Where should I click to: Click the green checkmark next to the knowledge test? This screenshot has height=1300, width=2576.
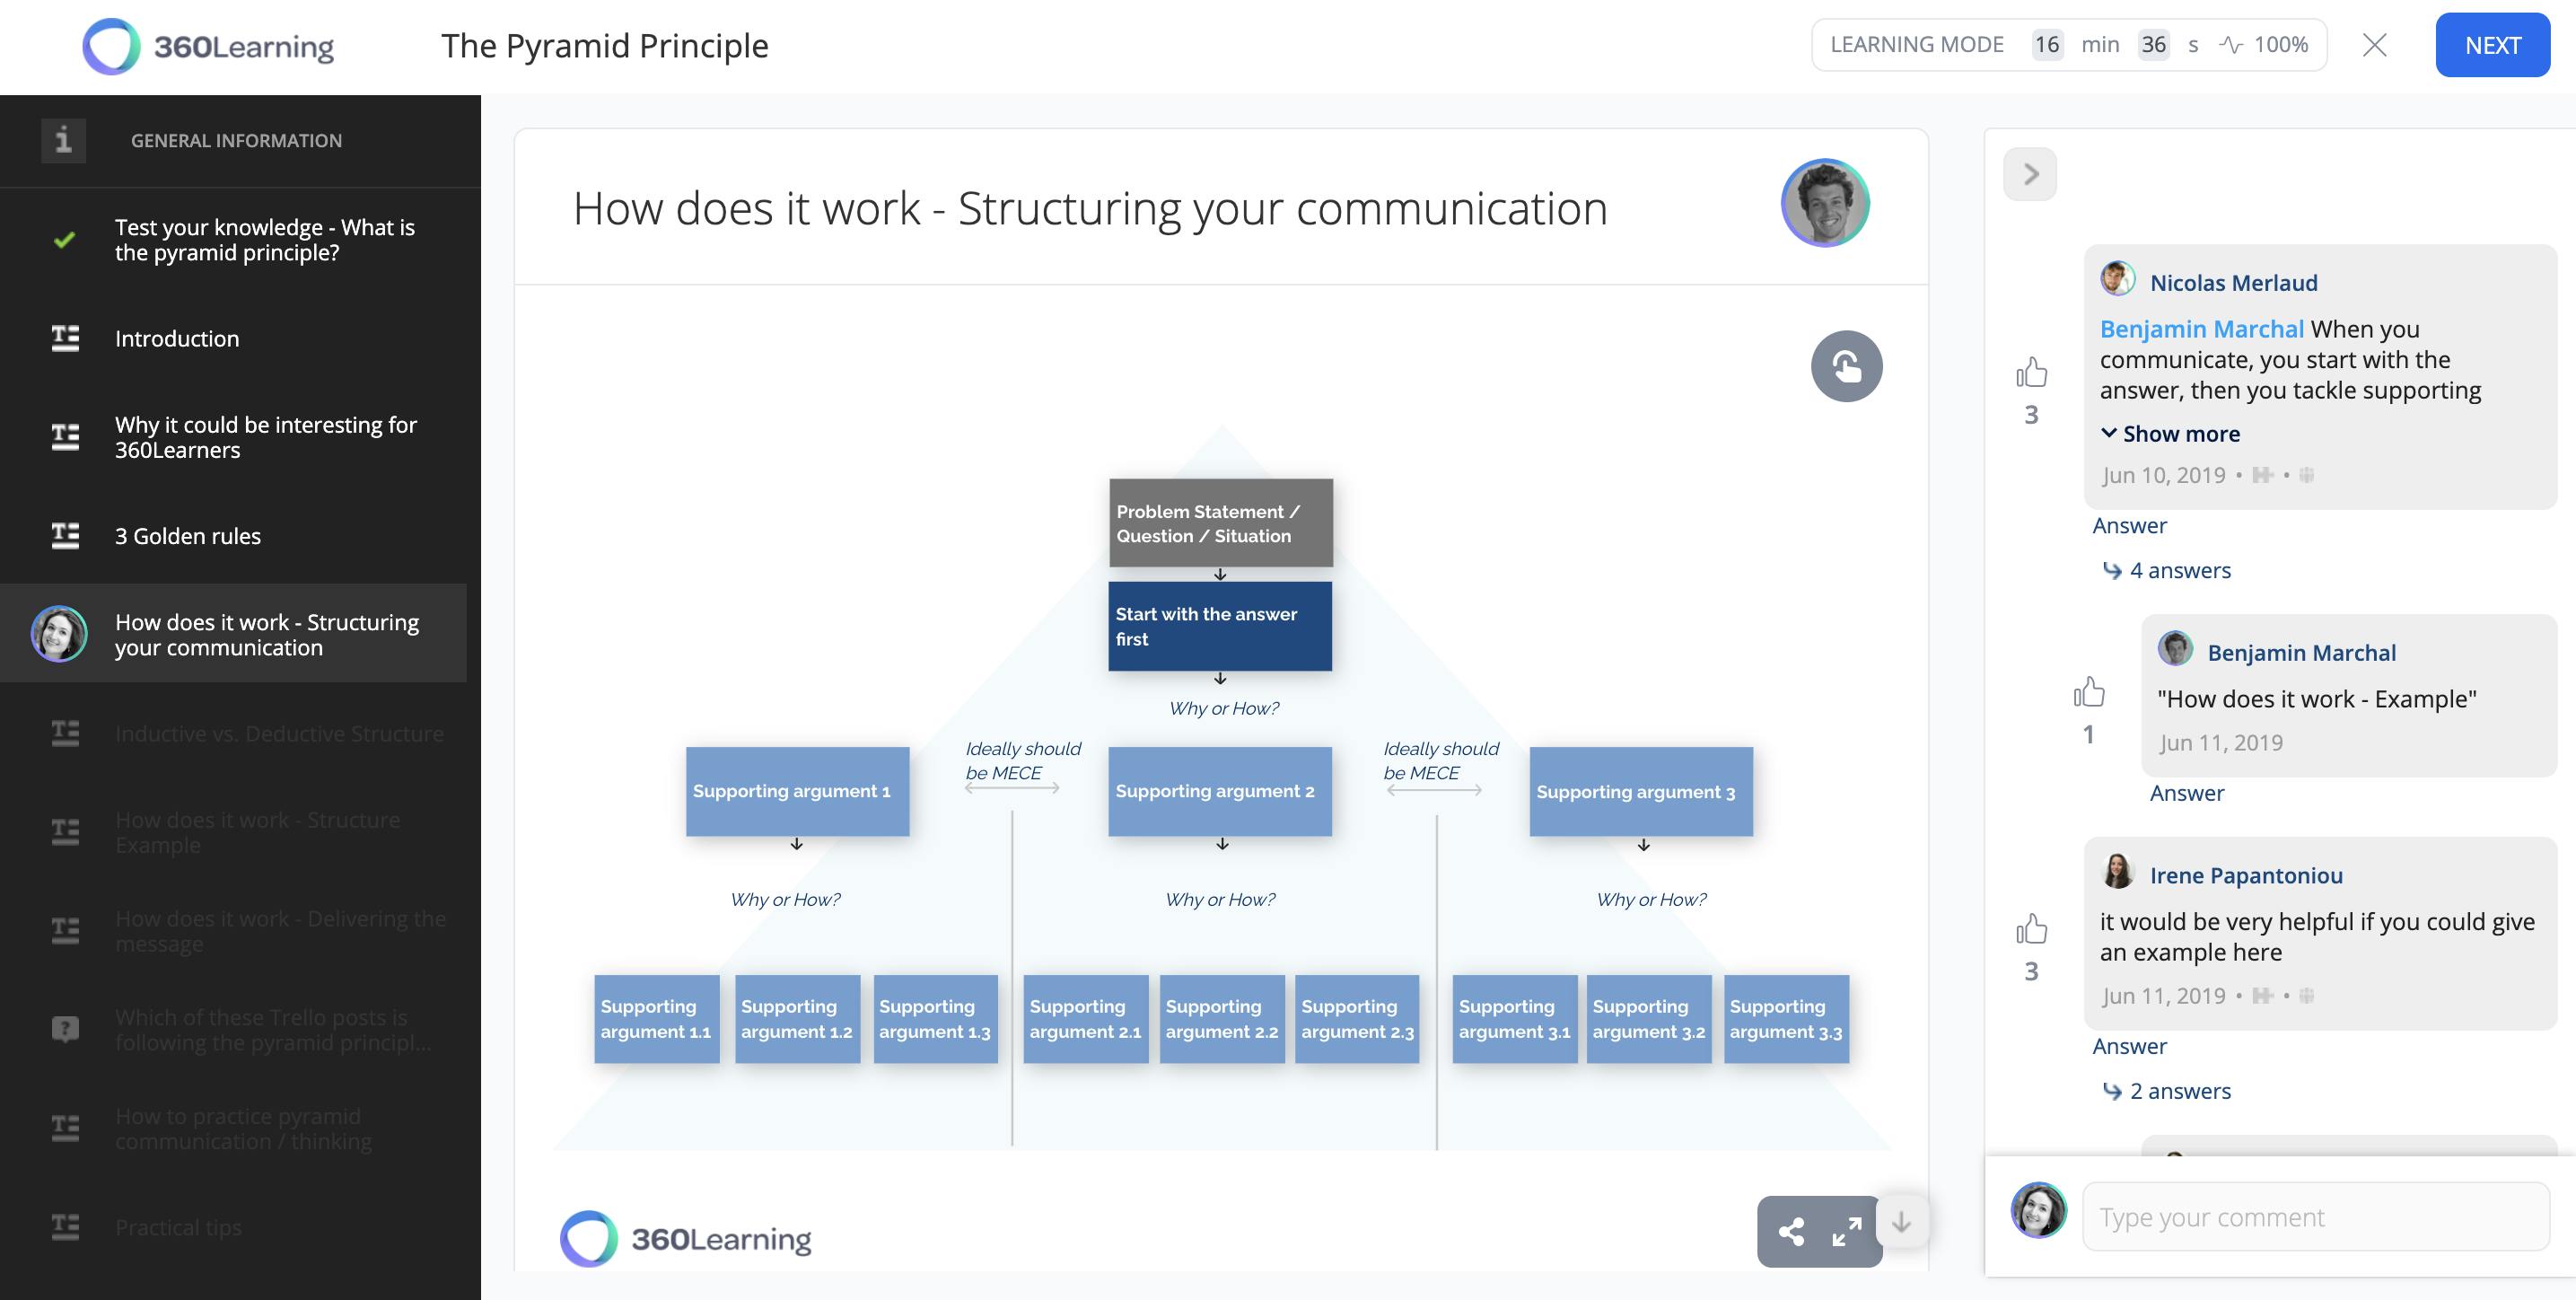tap(63, 239)
